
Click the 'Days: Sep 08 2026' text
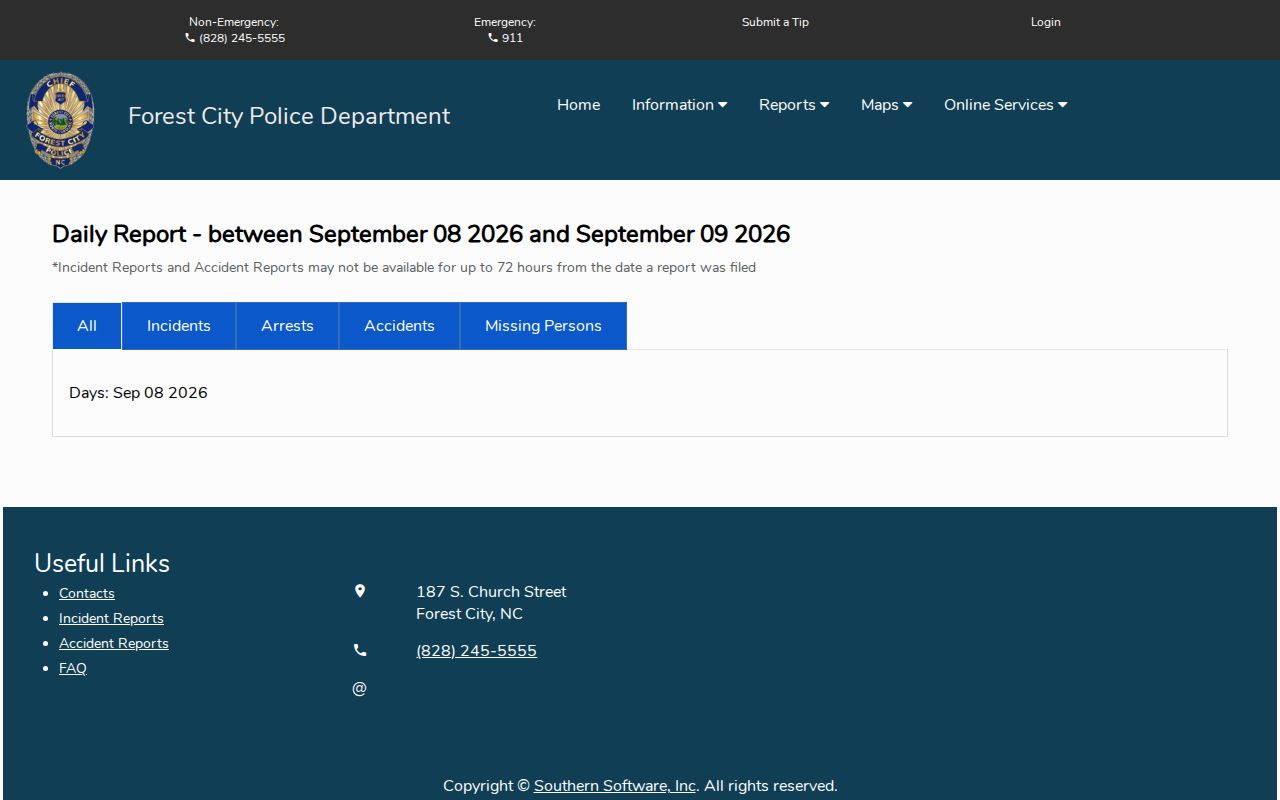click(138, 393)
